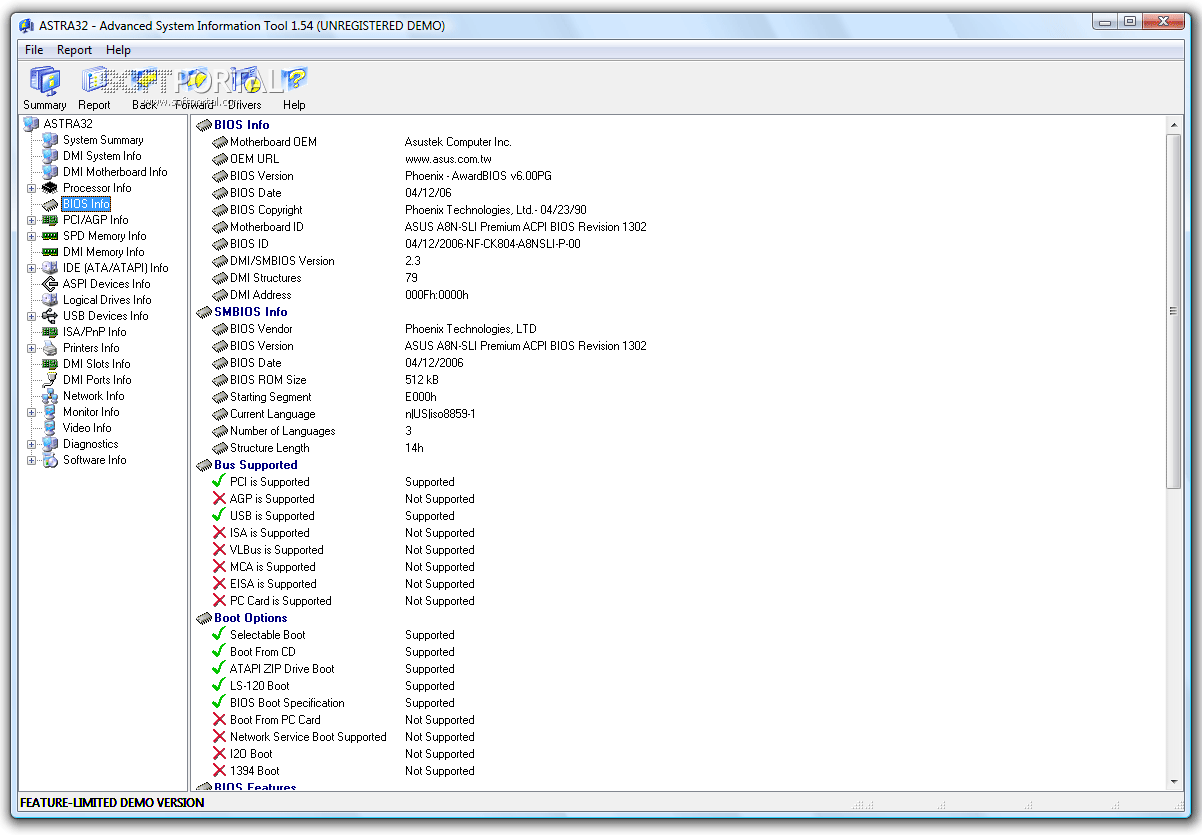
Task: Click the SPD Memory Info module icon
Action: click(50, 236)
